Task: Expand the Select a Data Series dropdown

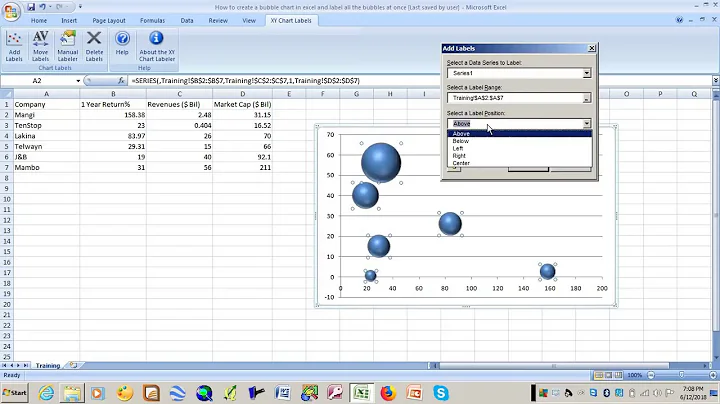Action: (x=586, y=73)
